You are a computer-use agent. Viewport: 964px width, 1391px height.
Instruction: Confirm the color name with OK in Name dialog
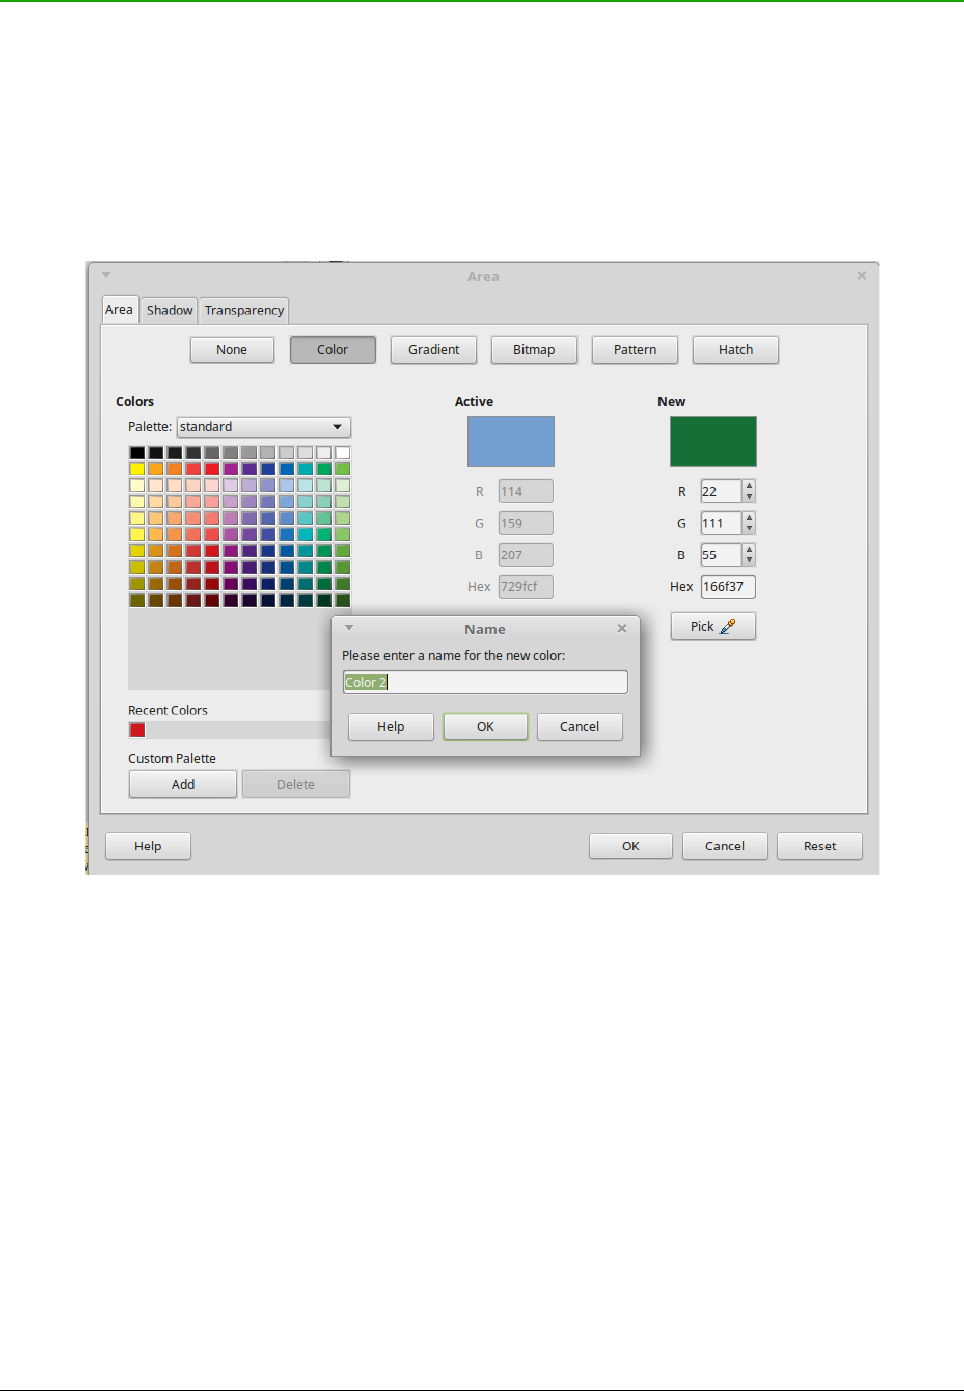pyautogui.click(x=486, y=727)
